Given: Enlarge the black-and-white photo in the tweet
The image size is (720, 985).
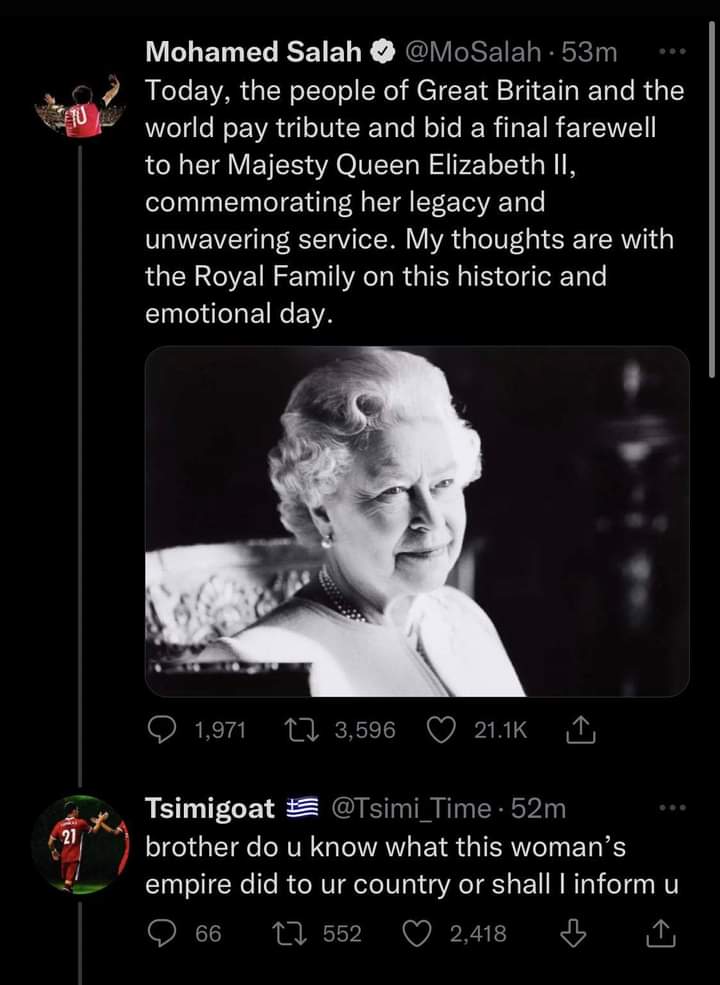Looking at the screenshot, I should 417,521.
